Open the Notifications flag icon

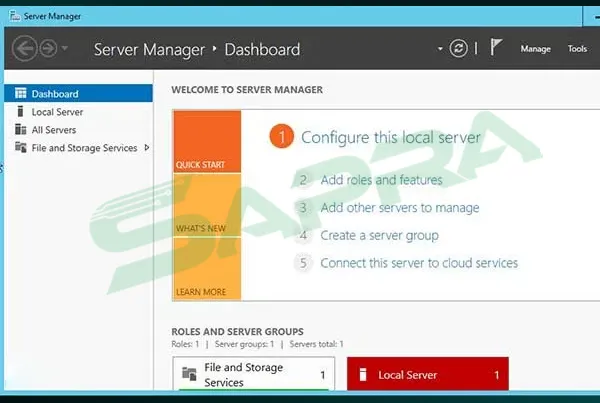tap(496, 48)
